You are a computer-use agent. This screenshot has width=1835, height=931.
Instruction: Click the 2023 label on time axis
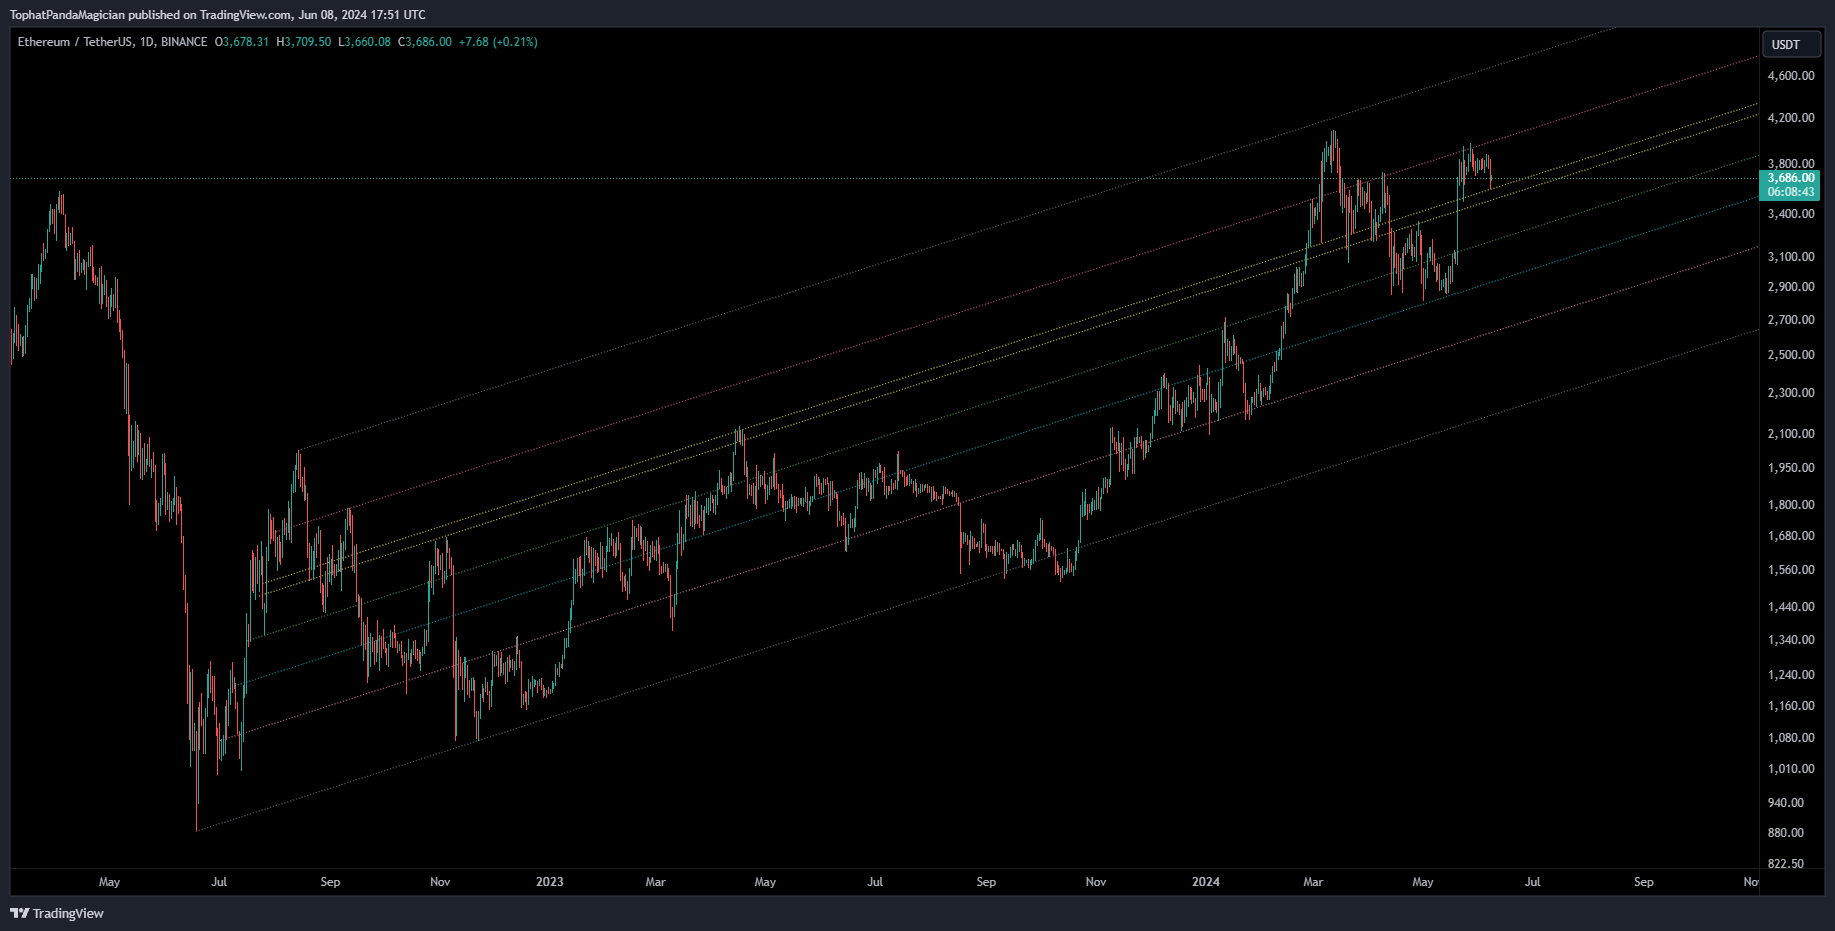tap(549, 882)
